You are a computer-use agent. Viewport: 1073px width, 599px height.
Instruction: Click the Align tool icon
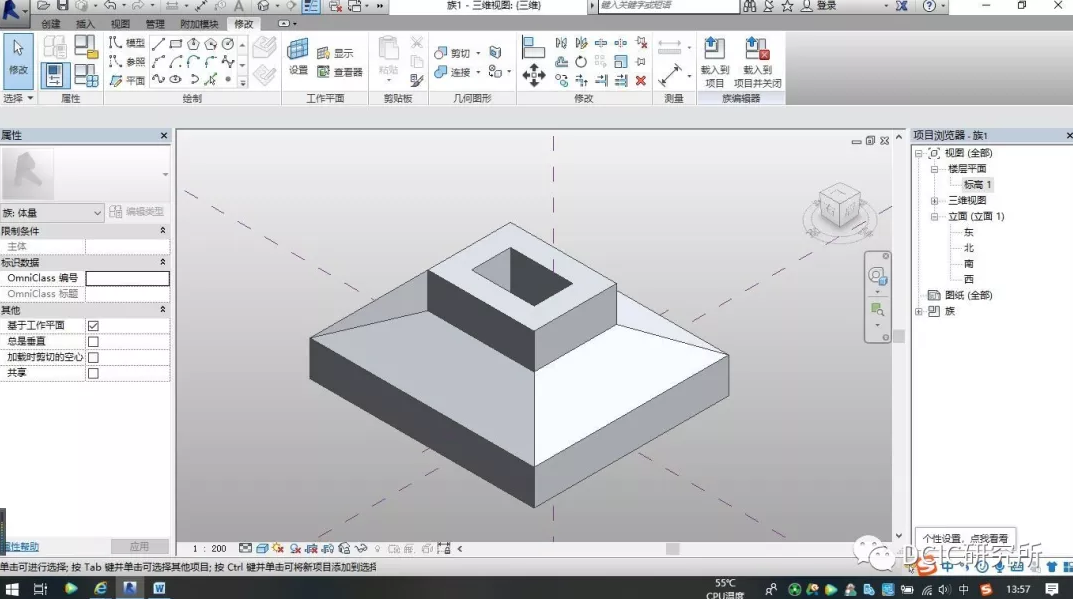(x=533, y=47)
